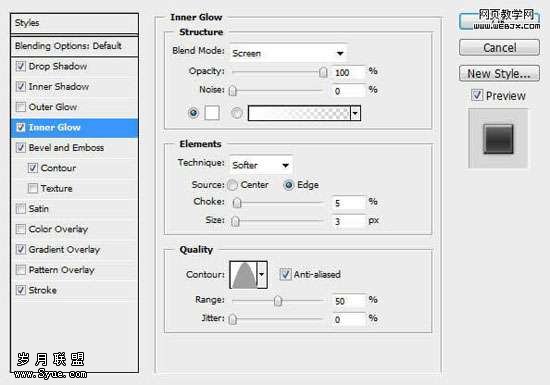Image resolution: width=550 pixels, height=385 pixels.
Task: Click the Size slider handle
Action: tap(235, 221)
